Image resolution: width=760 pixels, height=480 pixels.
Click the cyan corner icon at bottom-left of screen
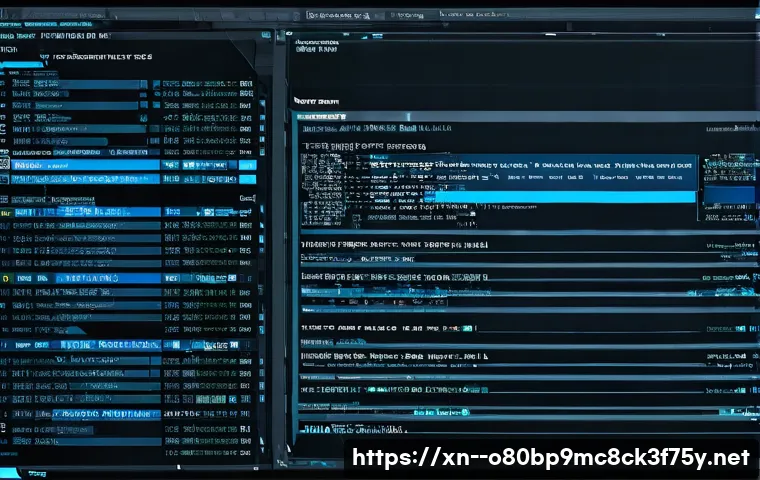pyautogui.click(x=8, y=470)
